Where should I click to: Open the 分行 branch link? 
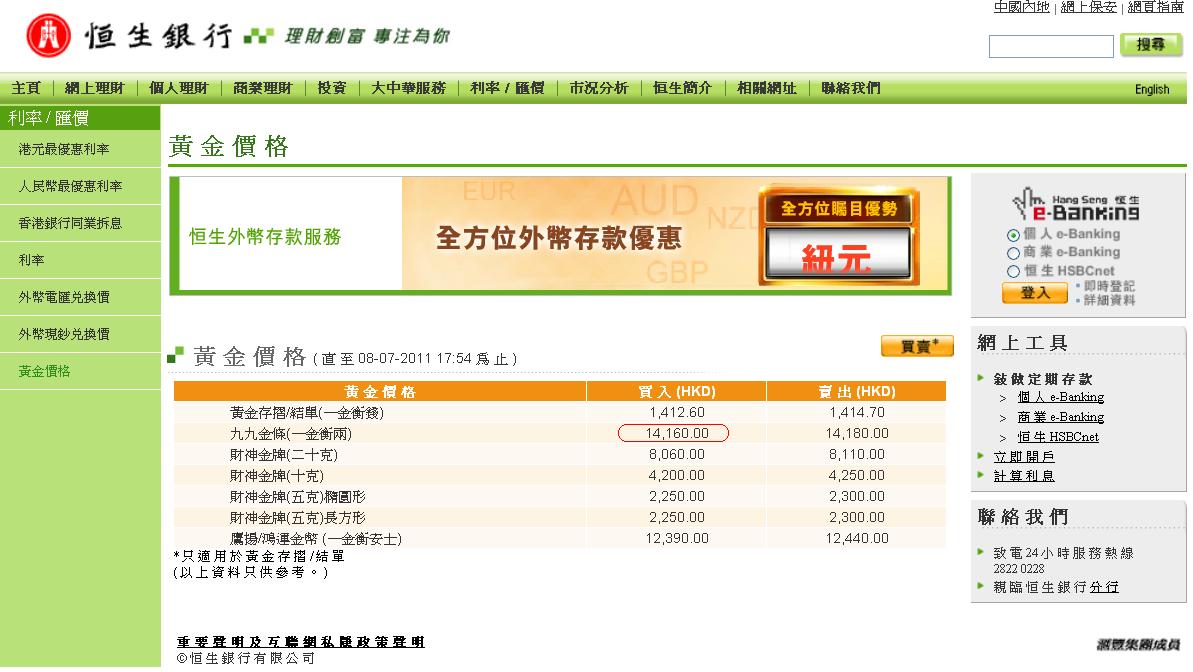[x=1104, y=587]
